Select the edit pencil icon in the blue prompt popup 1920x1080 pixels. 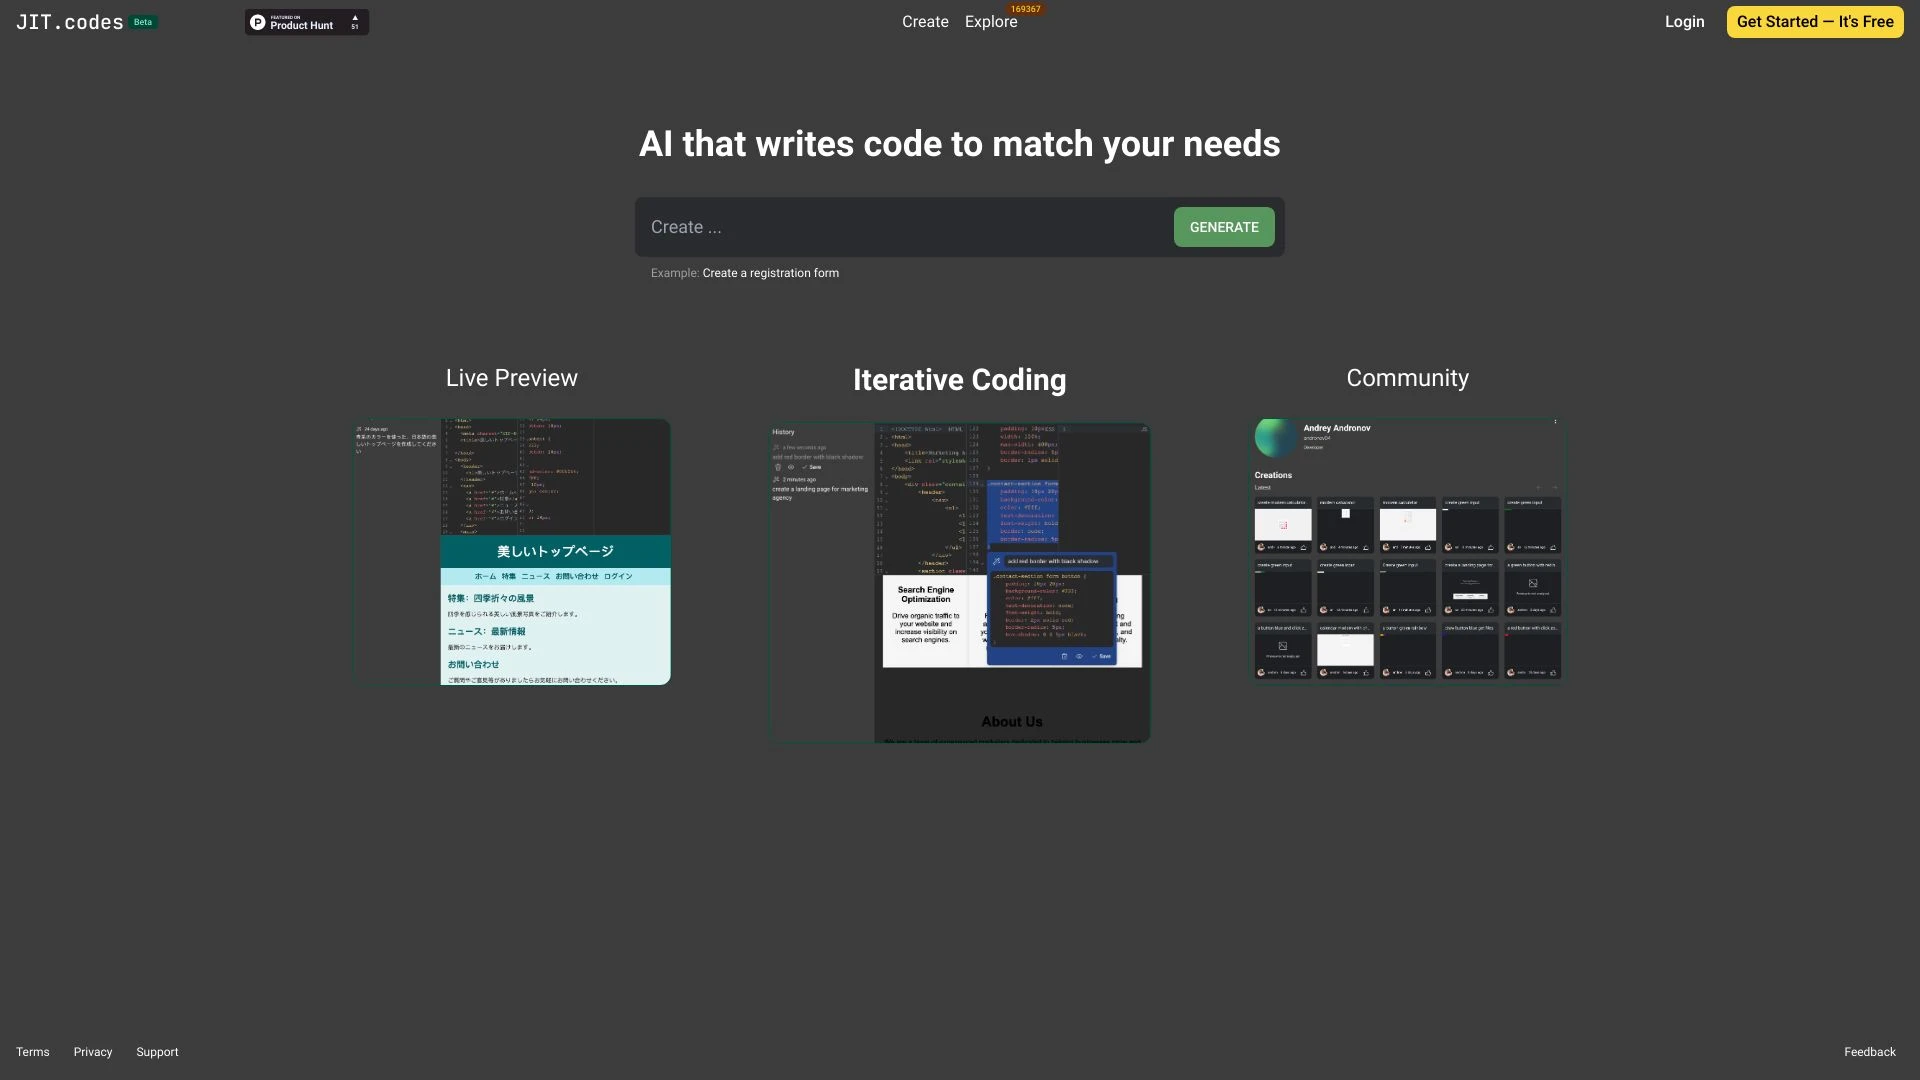click(995, 562)
